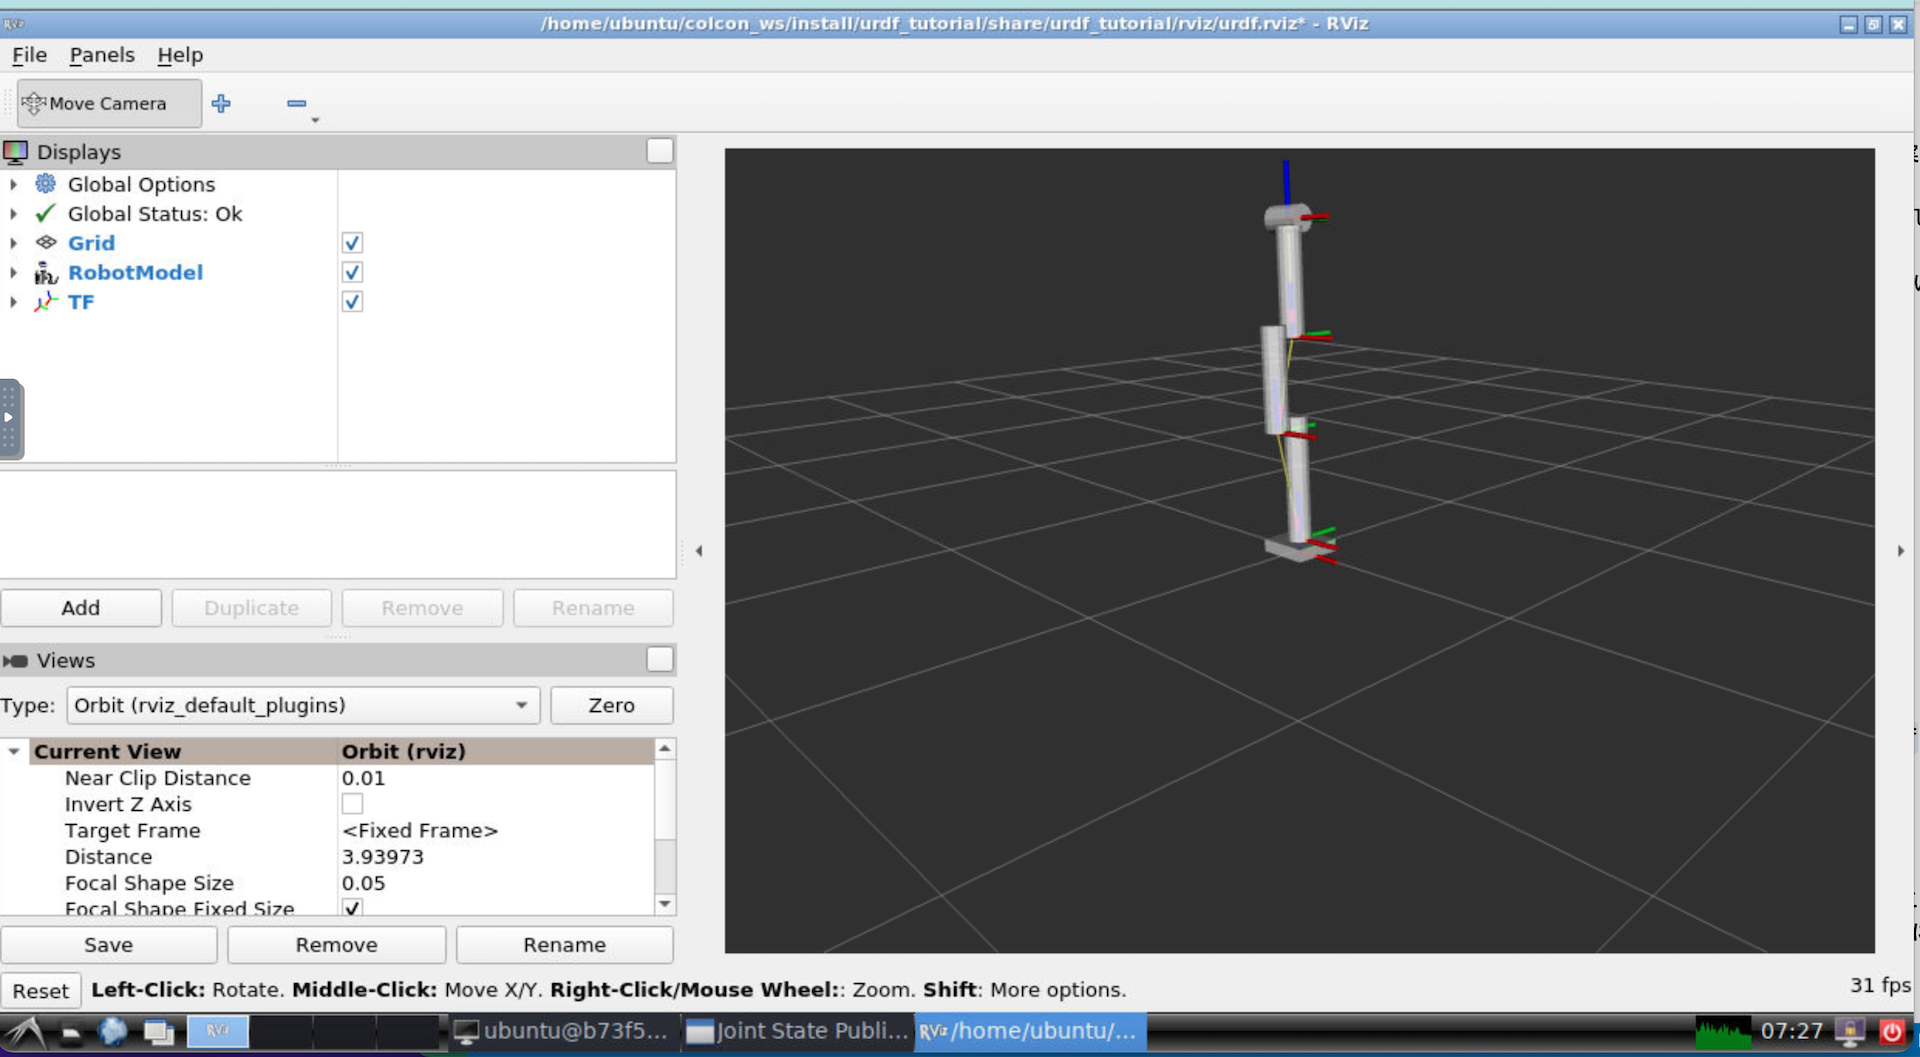Click the Displays panel float checkbox
Screen dimensions: 1920x1057
(x=660, y=151)
